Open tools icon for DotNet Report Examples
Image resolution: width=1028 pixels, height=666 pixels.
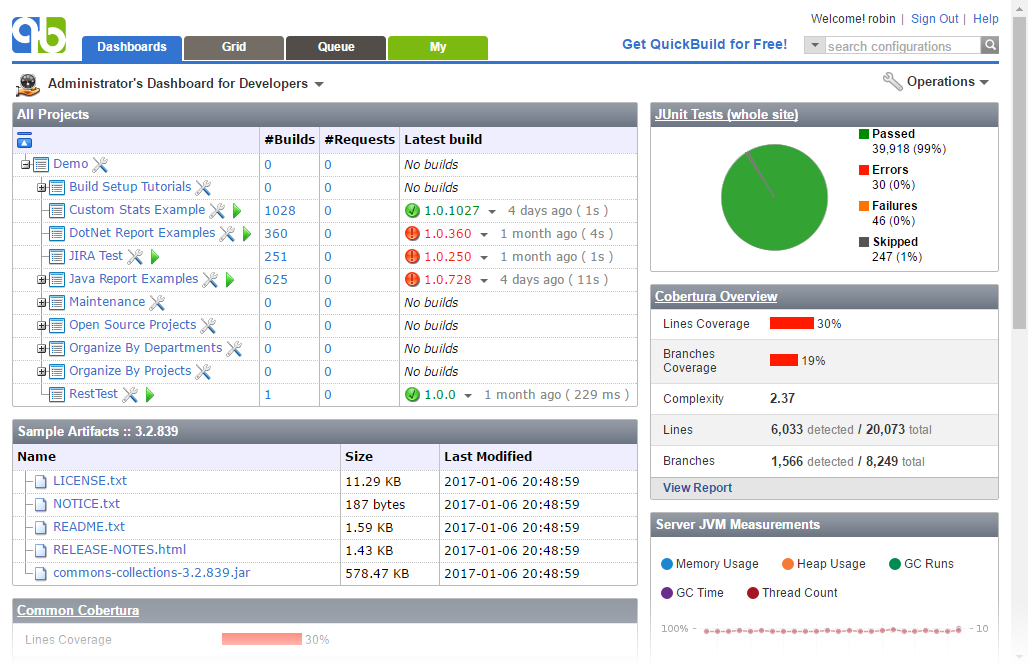point(227,233)
